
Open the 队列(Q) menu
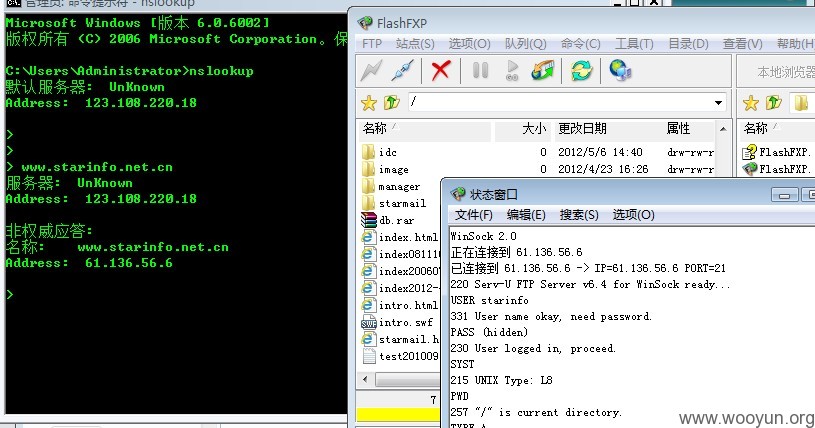click(x=525, y=44)
